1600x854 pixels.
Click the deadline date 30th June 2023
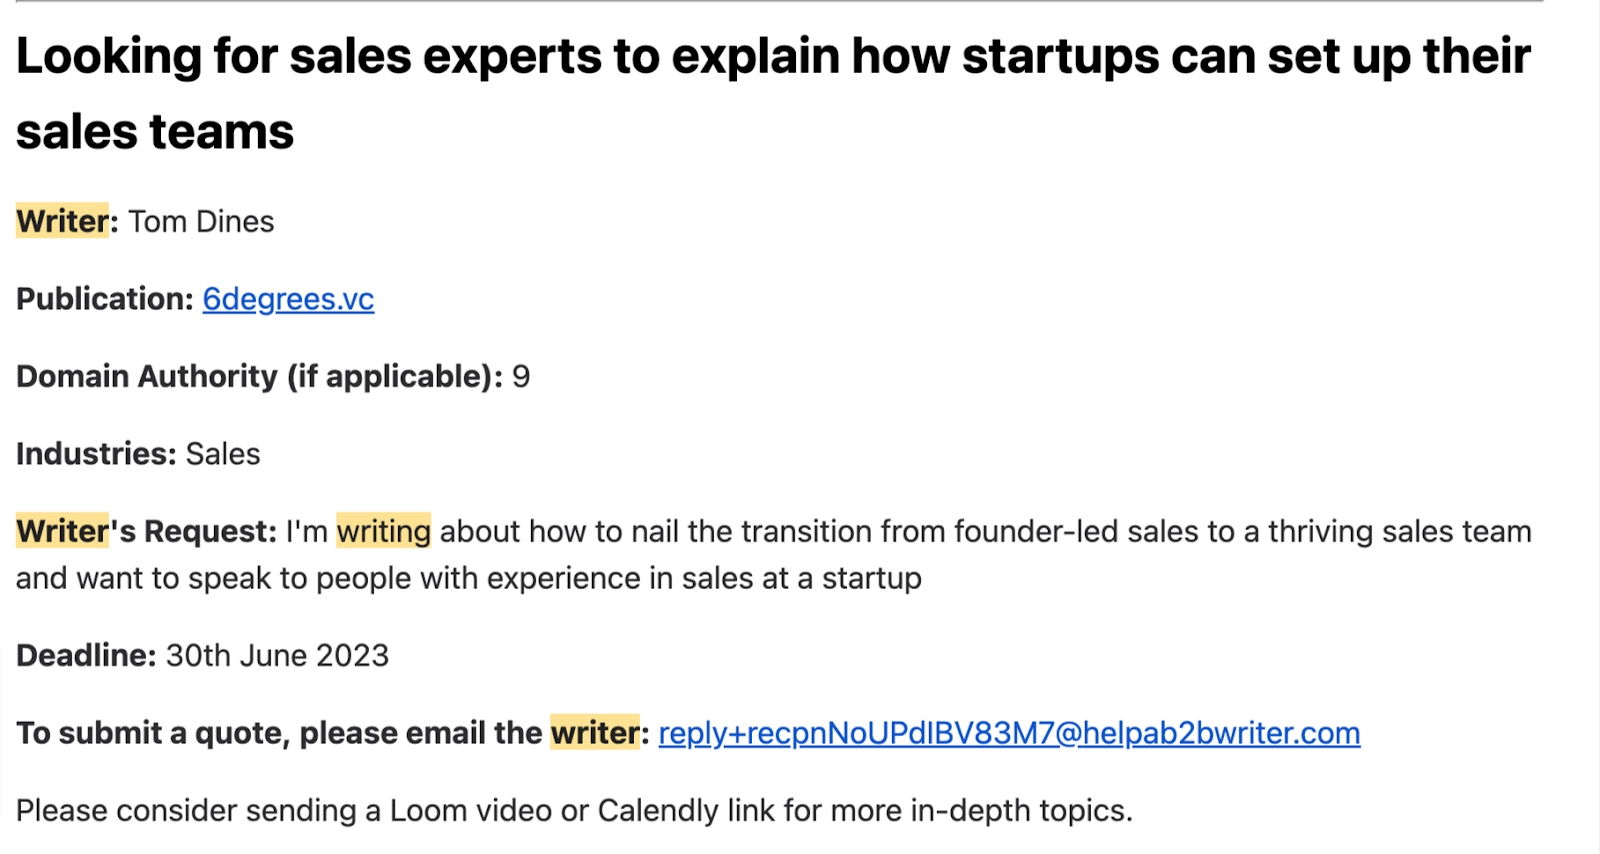(x=277, y=656)
